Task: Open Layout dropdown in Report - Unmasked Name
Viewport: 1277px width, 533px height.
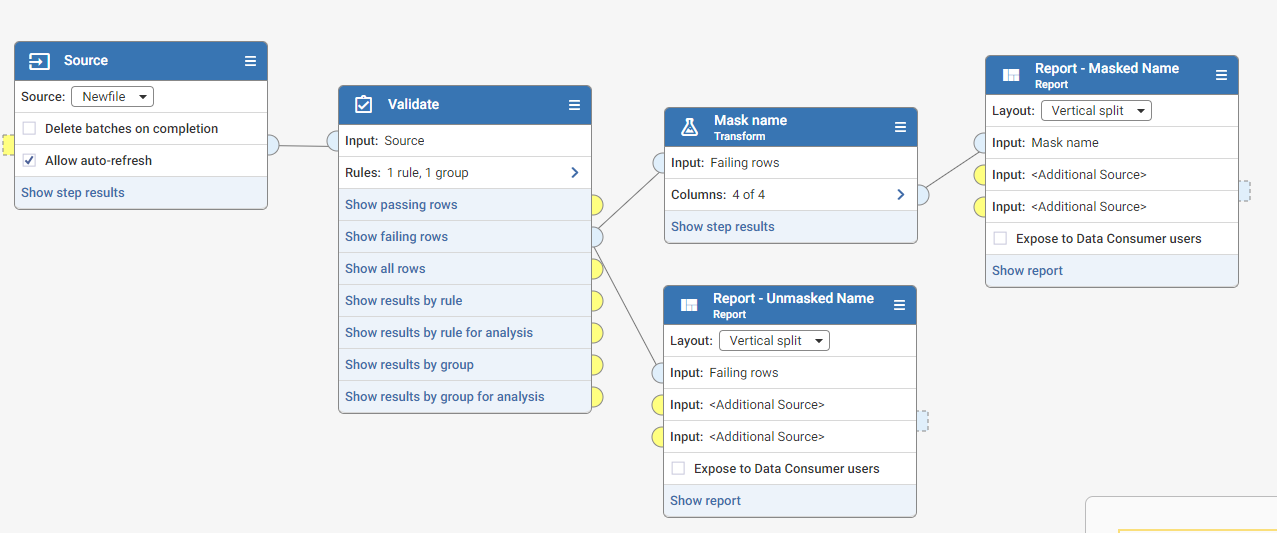Action: point(774,341)
